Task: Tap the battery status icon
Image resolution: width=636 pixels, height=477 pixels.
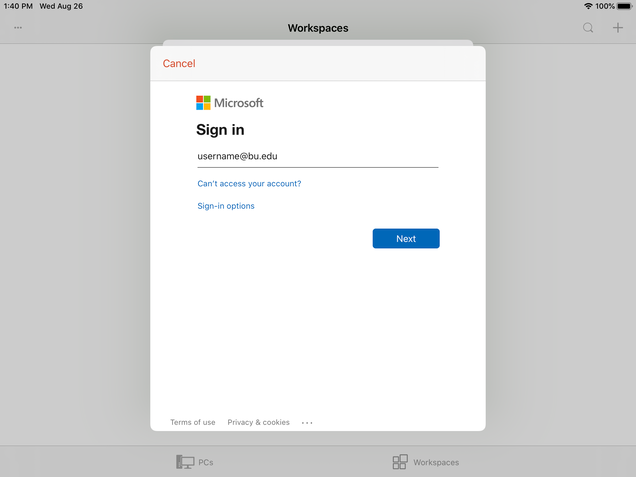Action: click(625, 6)
